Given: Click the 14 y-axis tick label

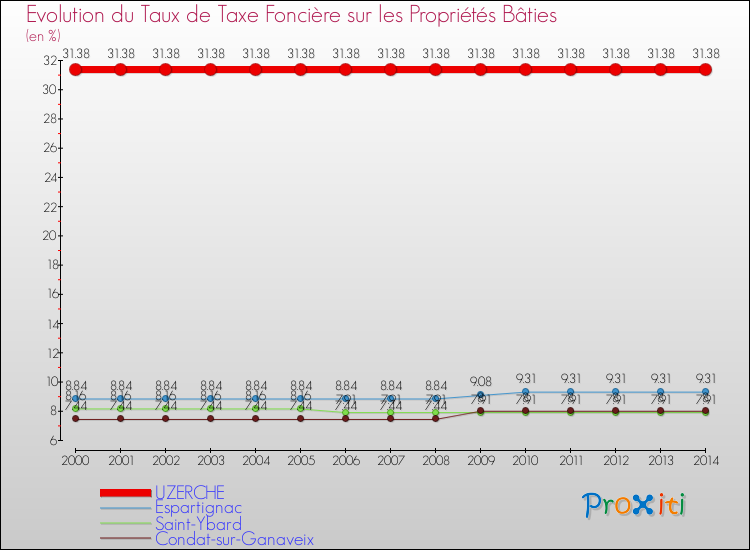Looking at the screenshot, I should pyautogui.click(x=52, y=324).
